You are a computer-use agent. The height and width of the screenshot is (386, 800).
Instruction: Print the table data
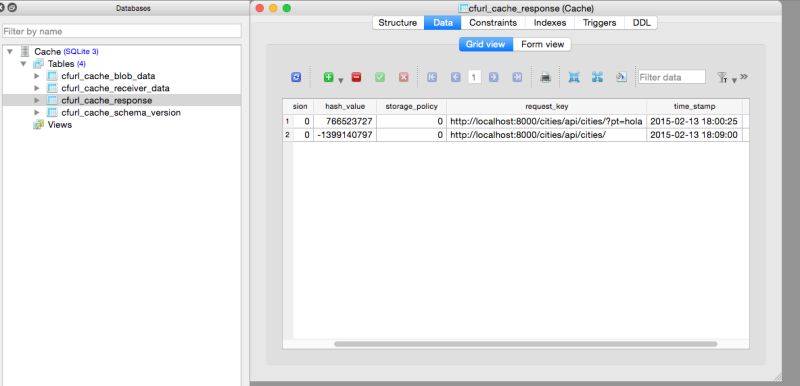pos(545,78)
